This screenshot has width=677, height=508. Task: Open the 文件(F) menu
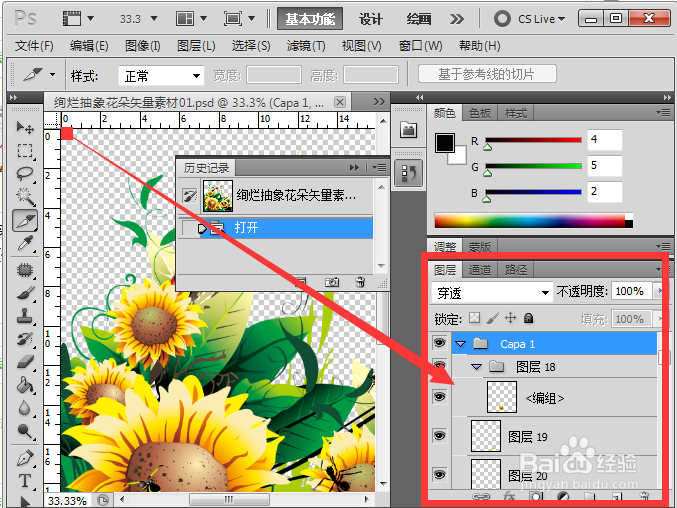pyautogui.click(x=34, y=46)
